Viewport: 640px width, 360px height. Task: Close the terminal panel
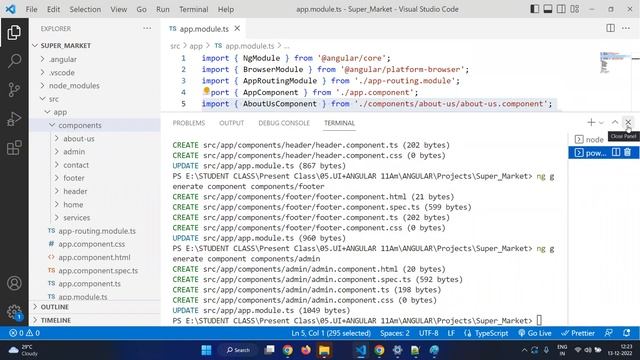coord(628,122)
